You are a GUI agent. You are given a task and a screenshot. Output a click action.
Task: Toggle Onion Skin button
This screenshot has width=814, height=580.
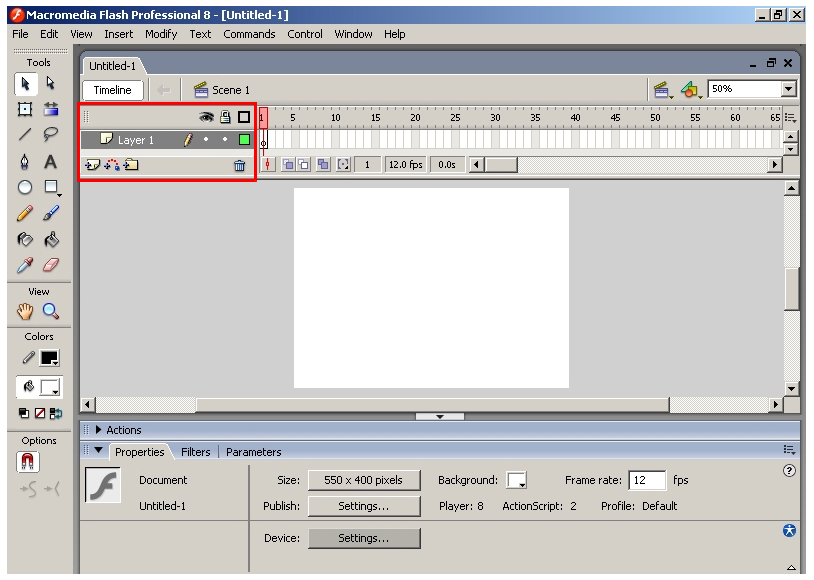click(x=288, y=165)
